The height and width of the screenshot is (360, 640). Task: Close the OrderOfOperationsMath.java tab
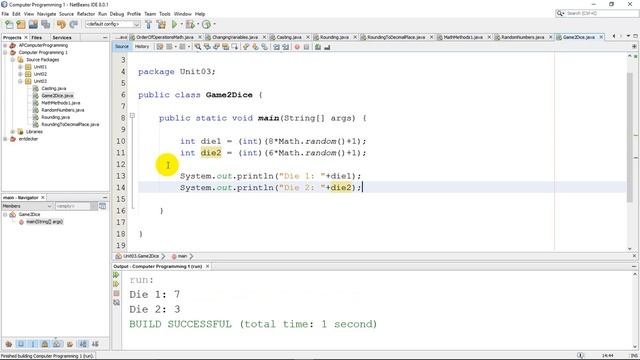200,37
